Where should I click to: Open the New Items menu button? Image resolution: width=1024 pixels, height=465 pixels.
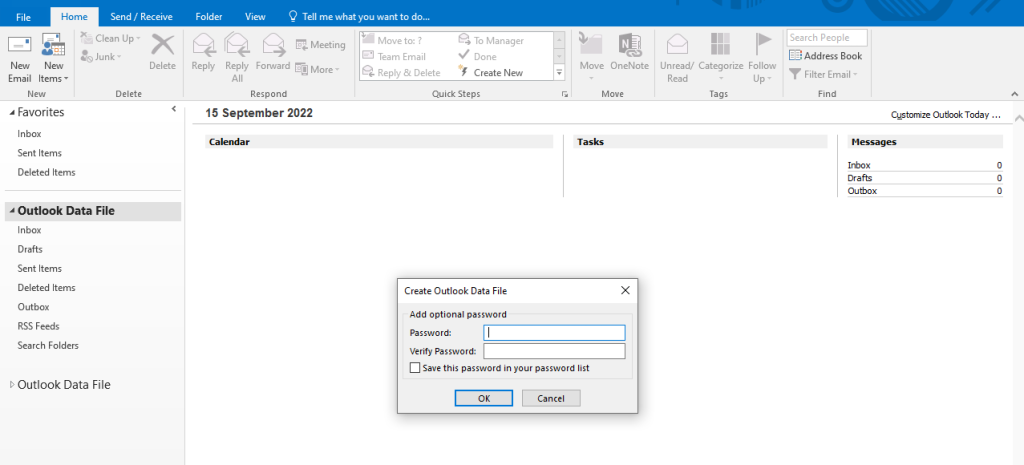54,59
